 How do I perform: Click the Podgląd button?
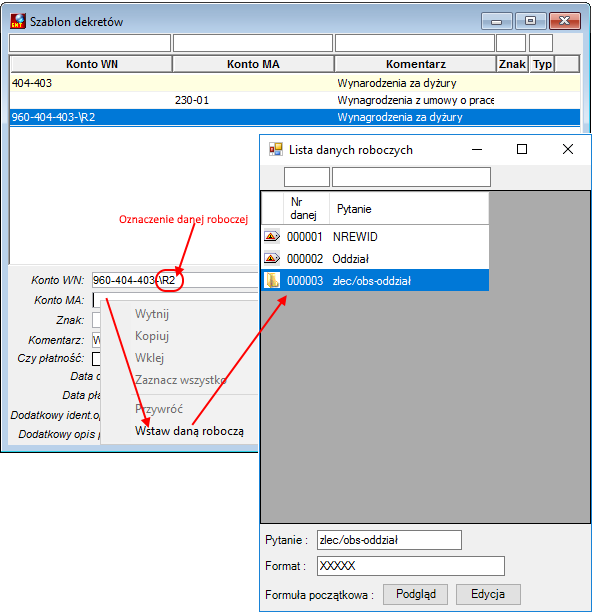[x=416, y=594]
